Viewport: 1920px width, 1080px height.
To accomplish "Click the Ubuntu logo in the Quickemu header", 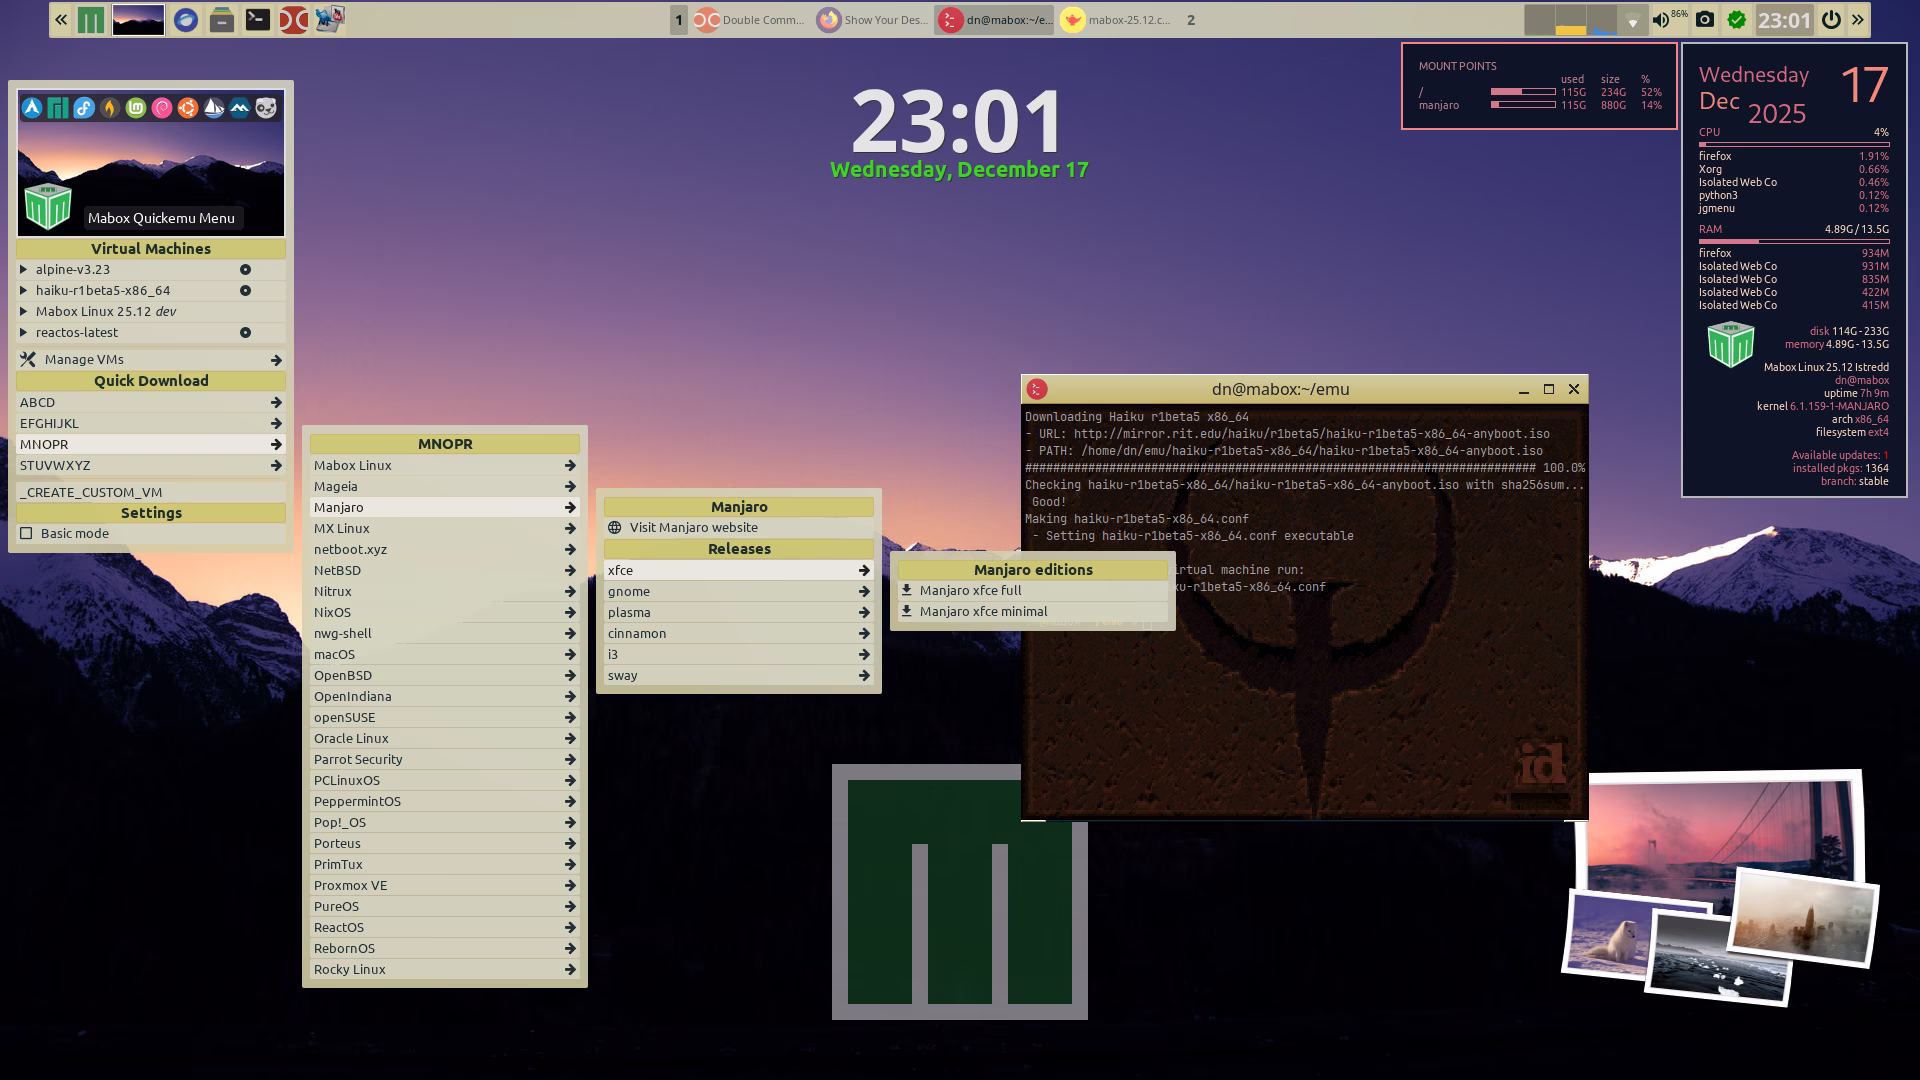I will click(x=188, y=108).
